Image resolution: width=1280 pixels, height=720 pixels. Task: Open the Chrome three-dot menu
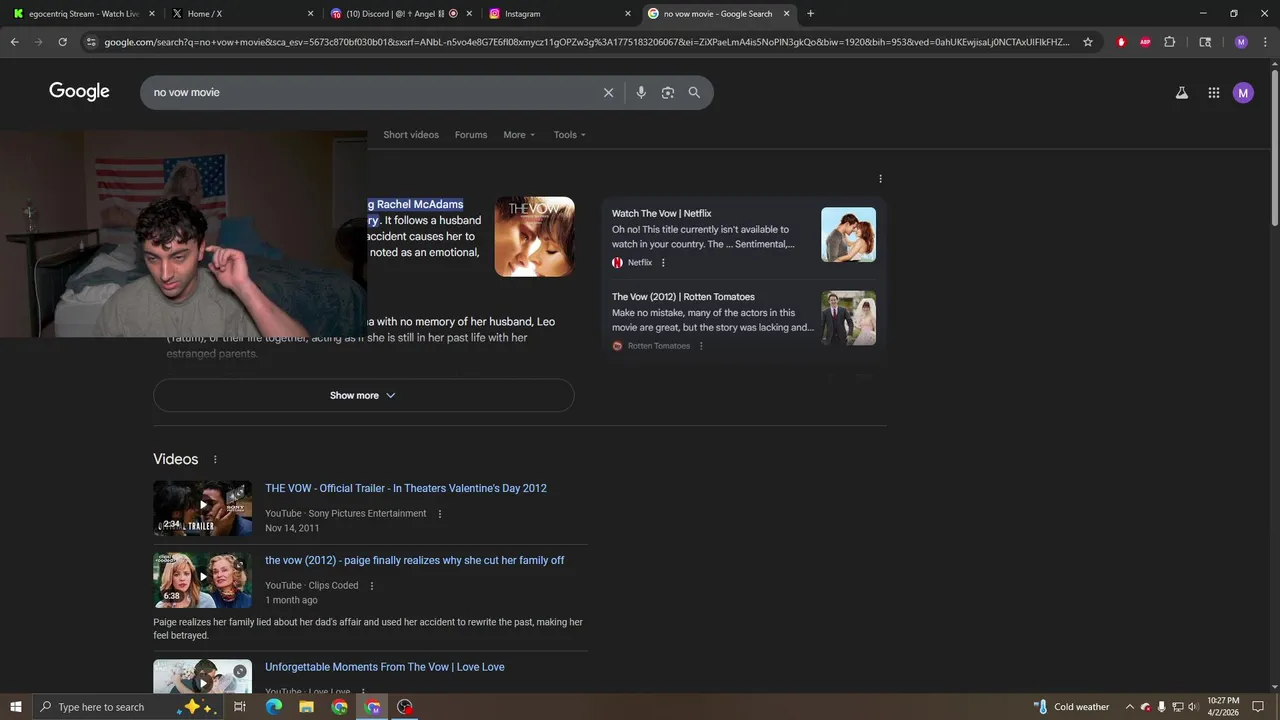pos(1264,42)
